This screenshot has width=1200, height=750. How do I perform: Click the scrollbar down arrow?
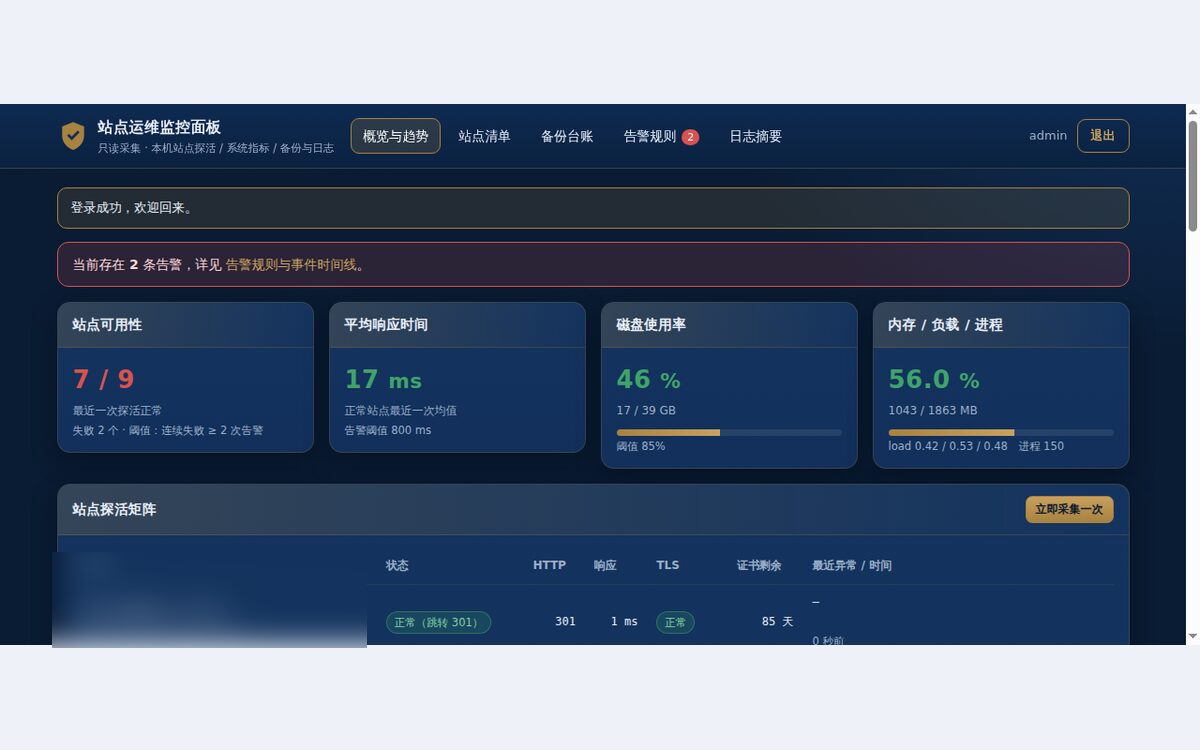1192,636
